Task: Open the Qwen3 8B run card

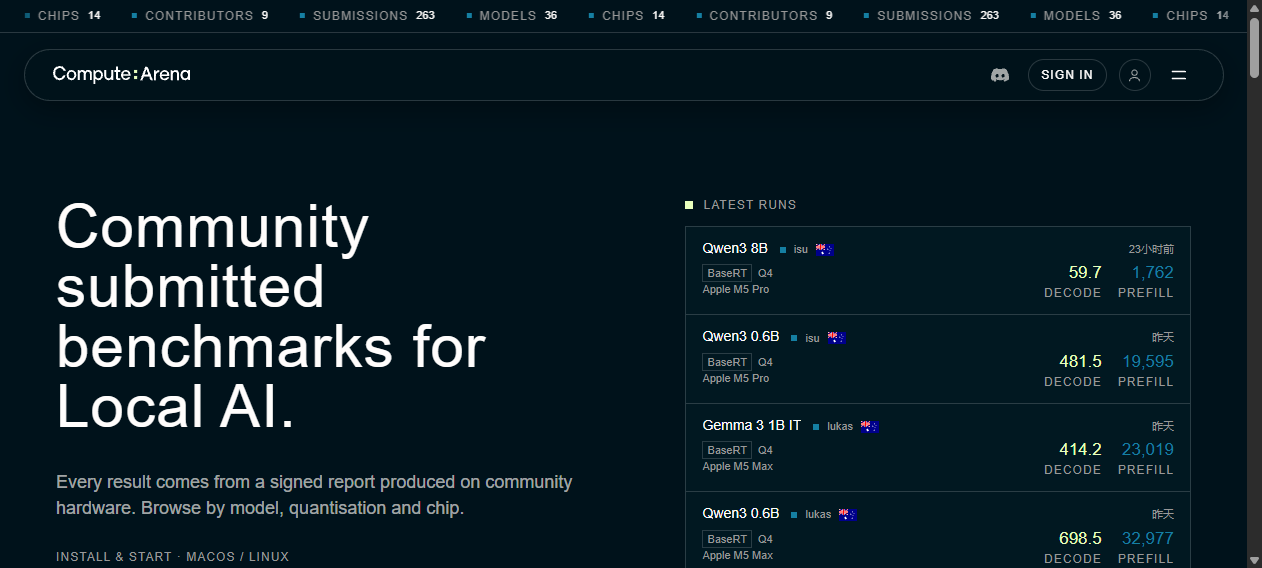Action: tap(938, 270)
